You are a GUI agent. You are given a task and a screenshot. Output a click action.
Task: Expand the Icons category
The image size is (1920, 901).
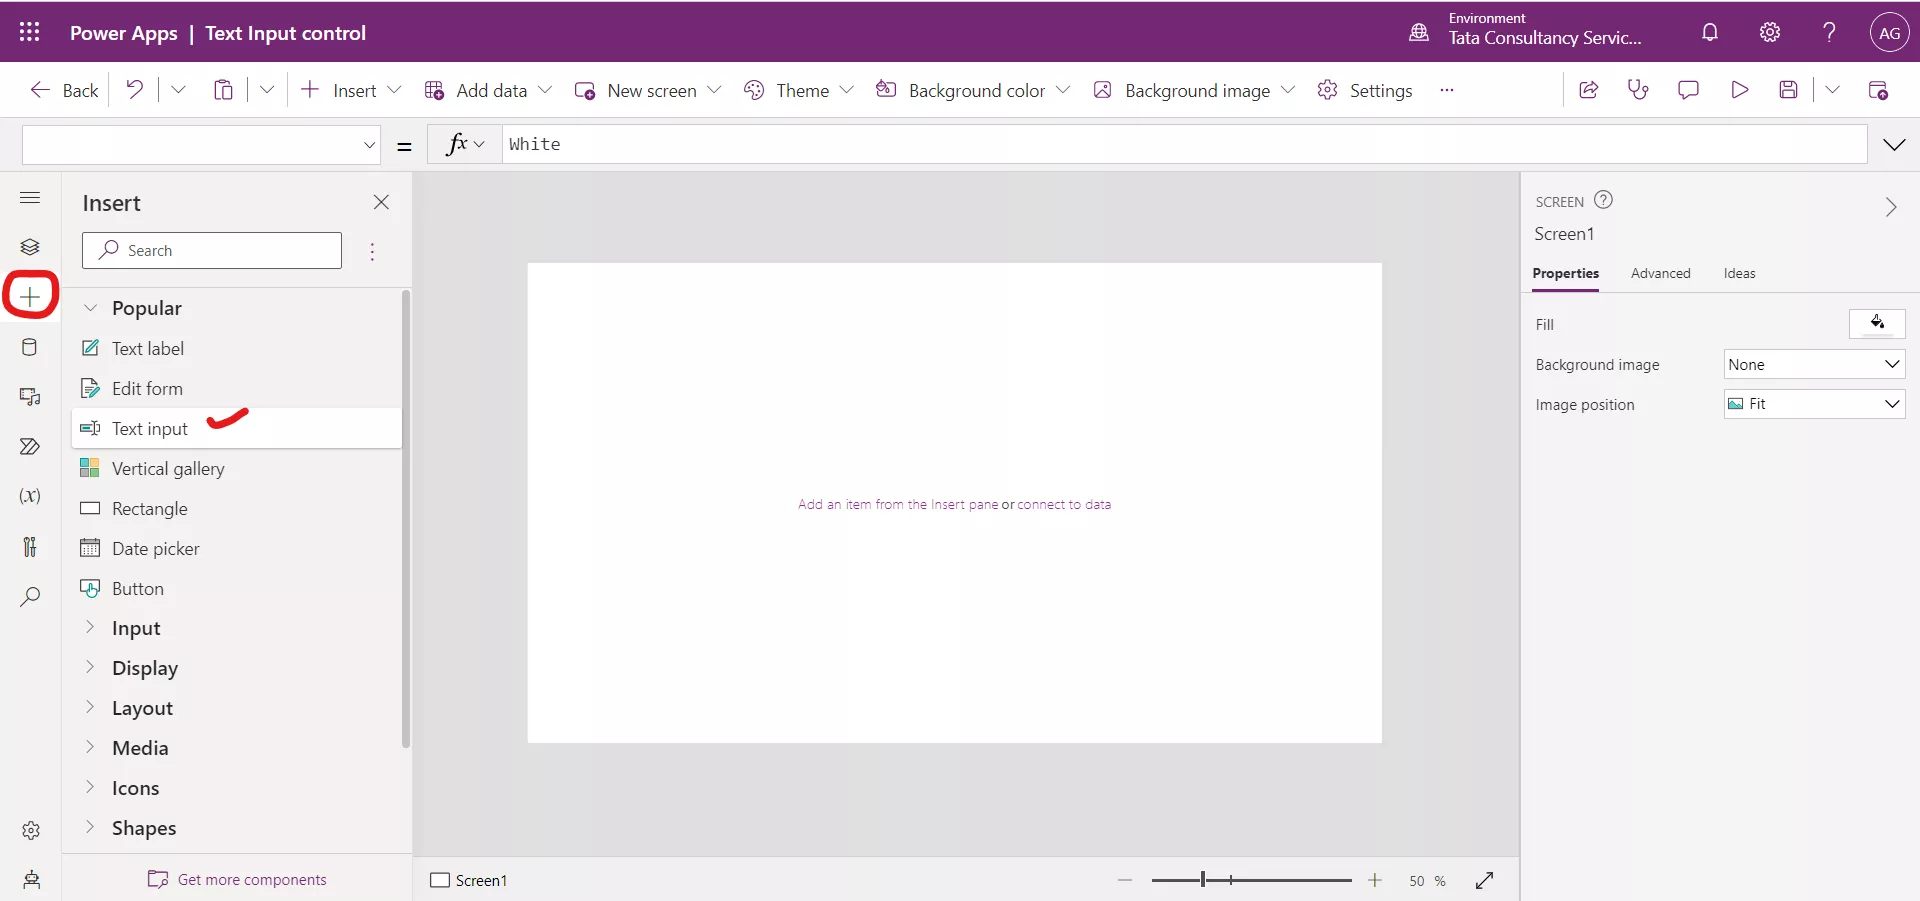tap(136, 788)
